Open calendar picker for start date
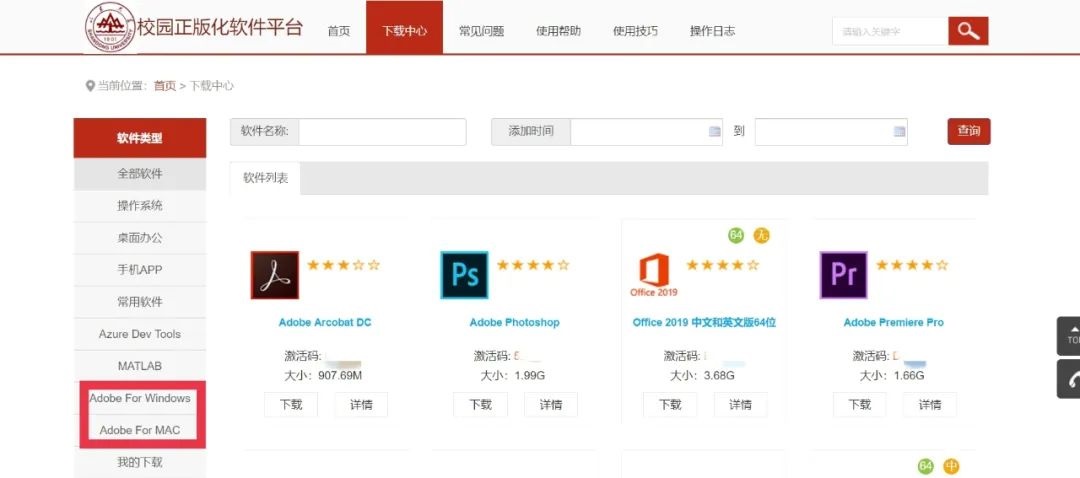The image size is (1080, 478). point(714,132)
